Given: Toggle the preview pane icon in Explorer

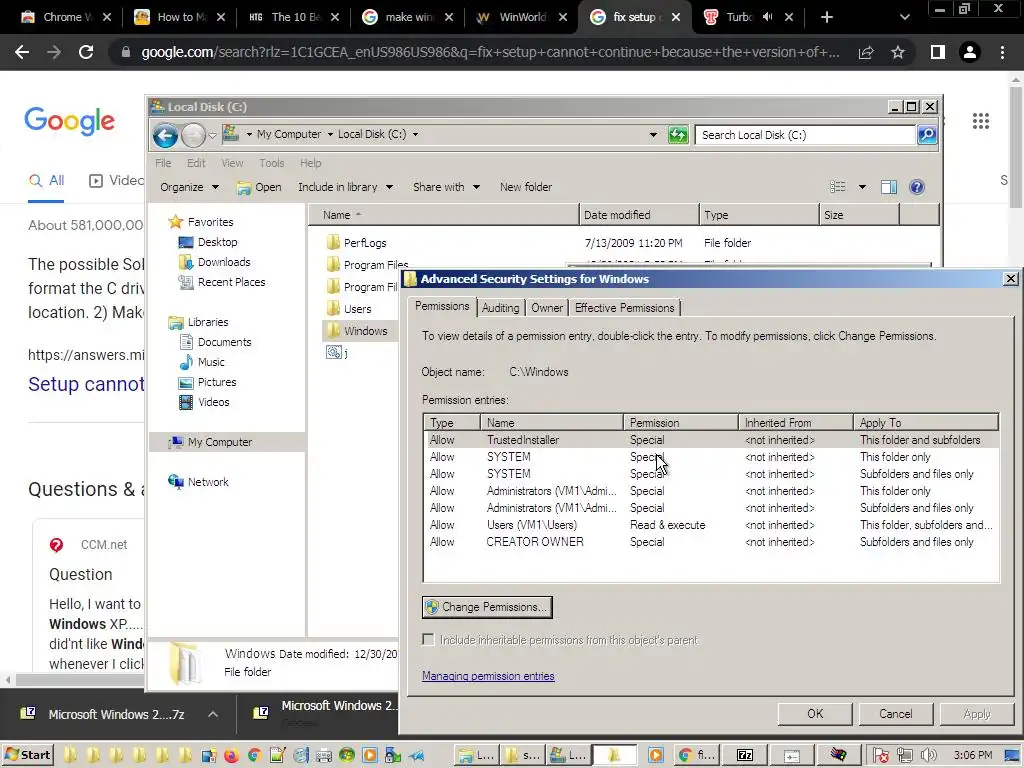Looking at the screenshot, I should tap(888, 187).
